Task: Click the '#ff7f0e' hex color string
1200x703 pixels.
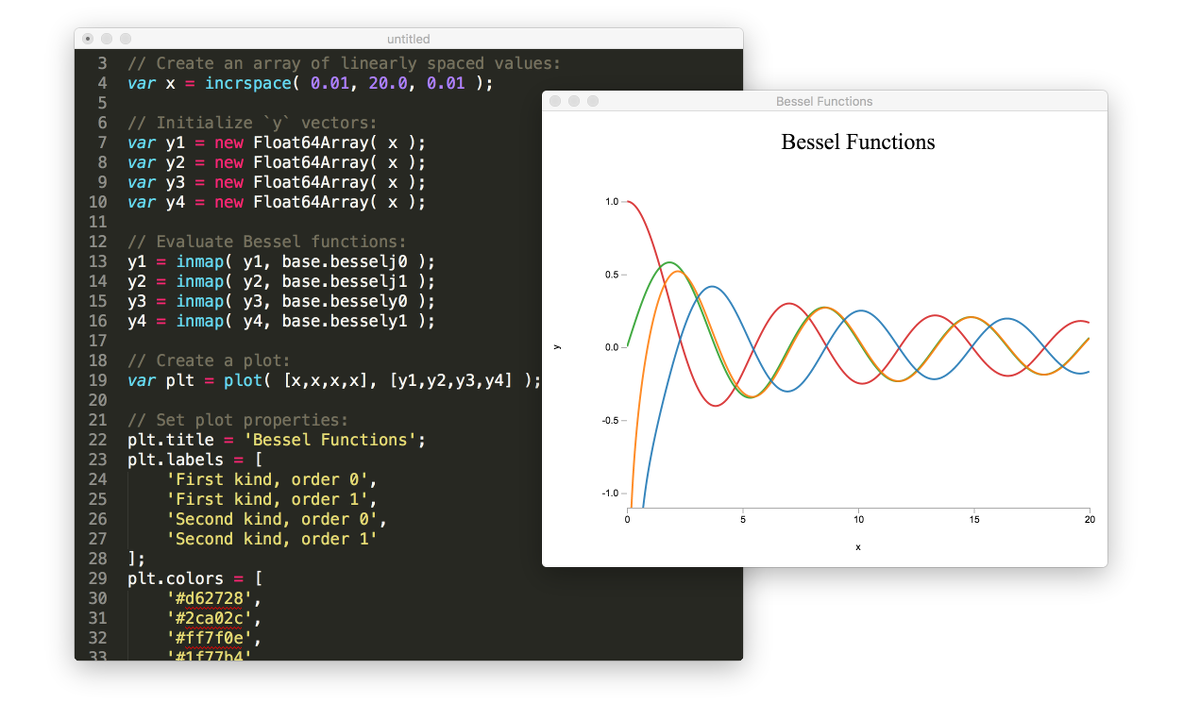Action: 208,638
